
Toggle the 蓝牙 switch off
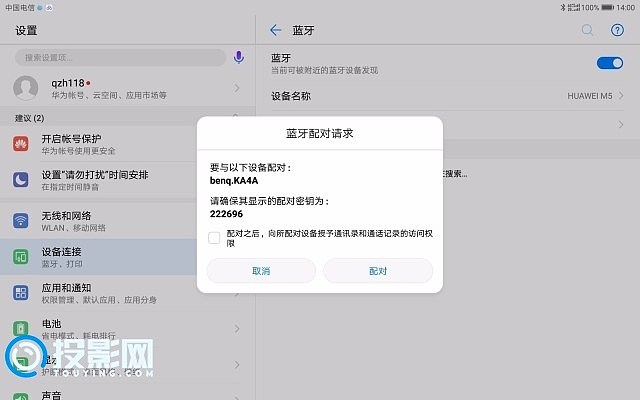[x=610, y=63]
